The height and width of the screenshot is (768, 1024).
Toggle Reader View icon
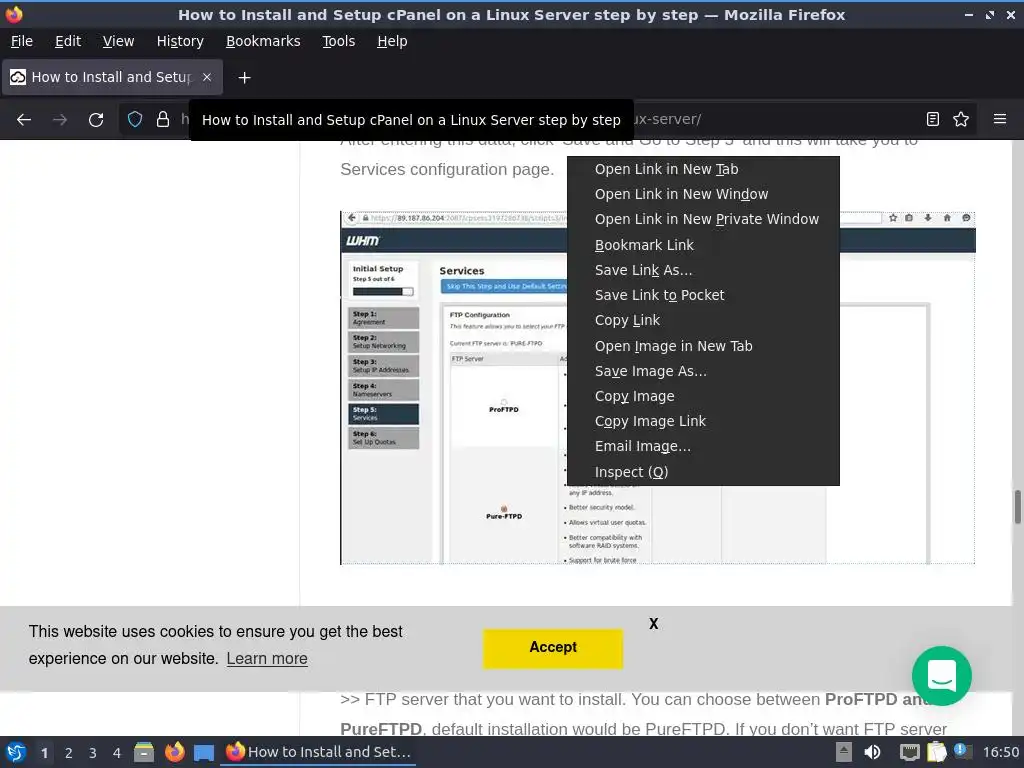coord(933,120)
